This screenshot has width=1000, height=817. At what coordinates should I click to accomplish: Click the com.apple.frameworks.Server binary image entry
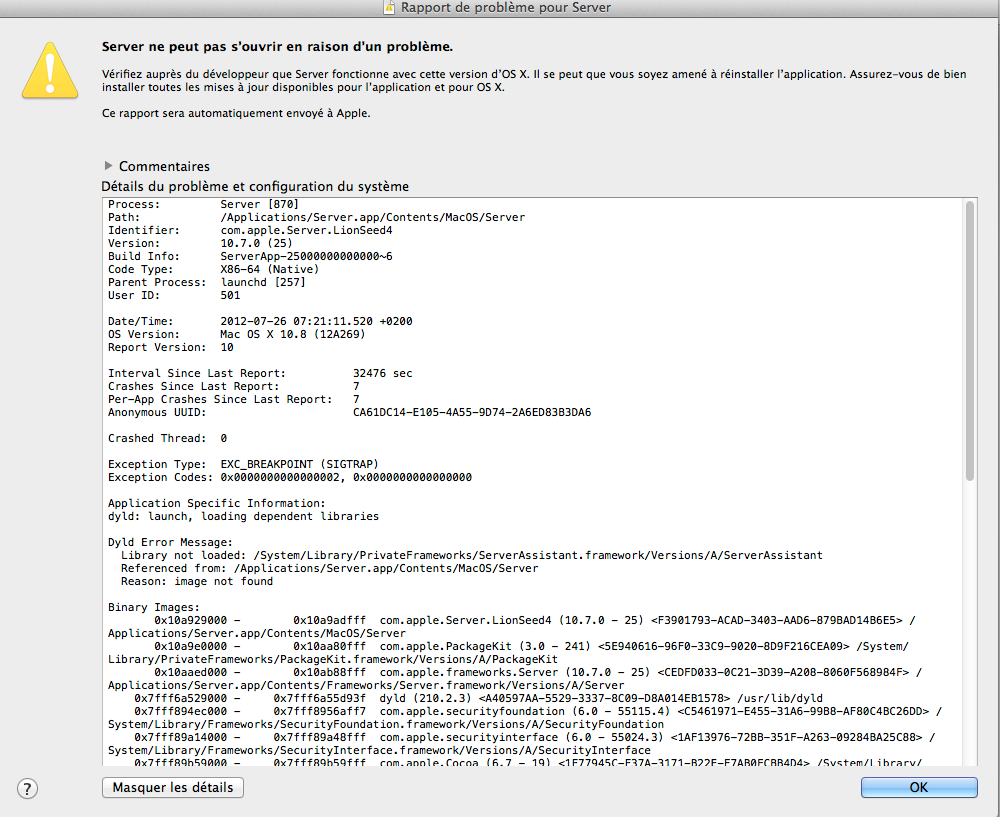515,679
